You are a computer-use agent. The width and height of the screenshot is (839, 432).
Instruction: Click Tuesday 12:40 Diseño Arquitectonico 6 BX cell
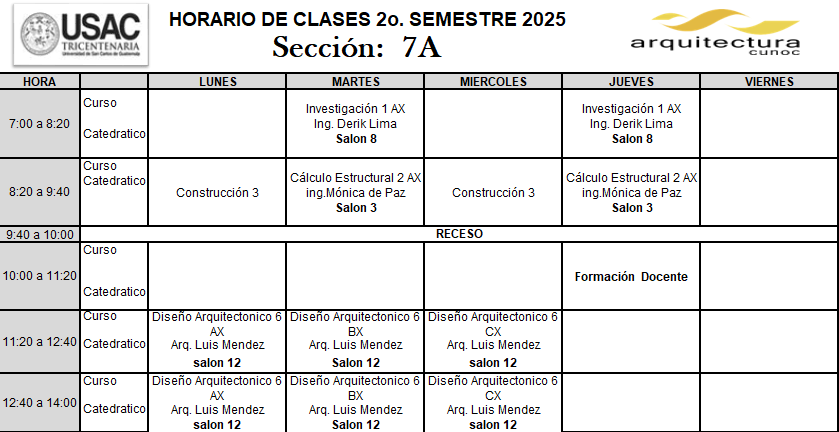pyautogui.click(x=355, y=403)
